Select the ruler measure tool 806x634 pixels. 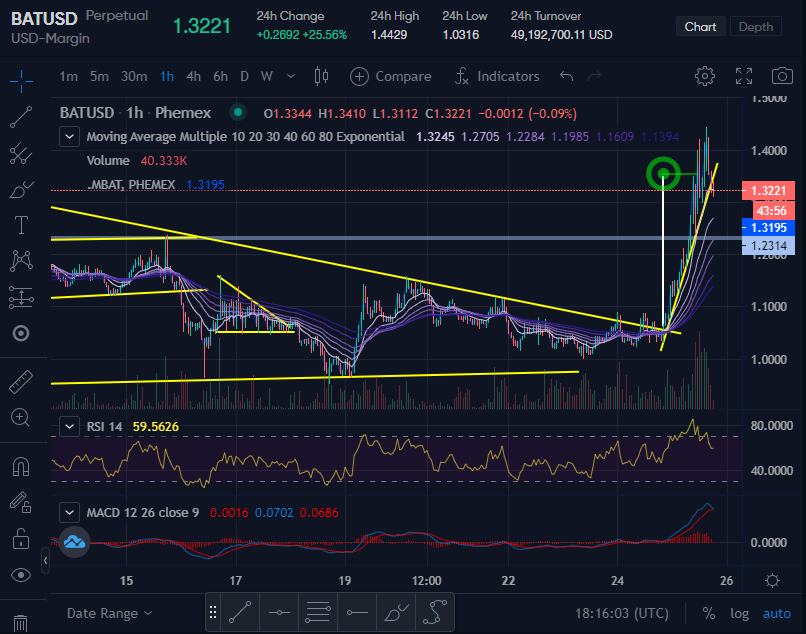pyautogui.click(x=21, y=382)
